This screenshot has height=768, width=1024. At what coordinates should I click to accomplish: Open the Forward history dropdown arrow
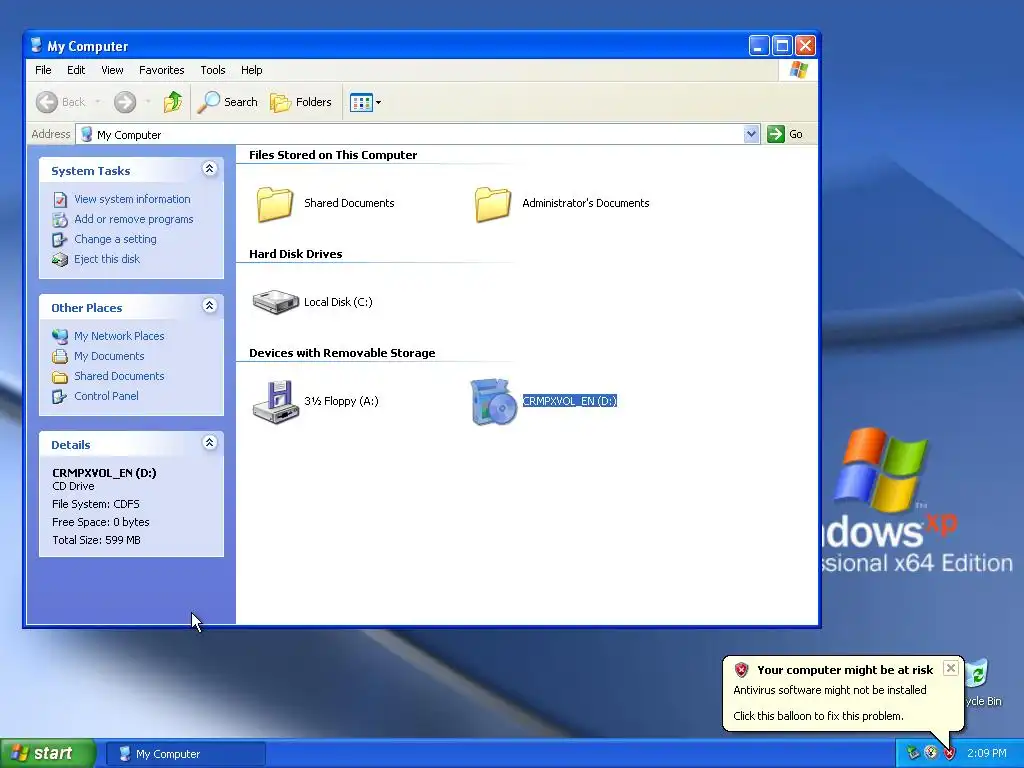[x=148, y=102]
